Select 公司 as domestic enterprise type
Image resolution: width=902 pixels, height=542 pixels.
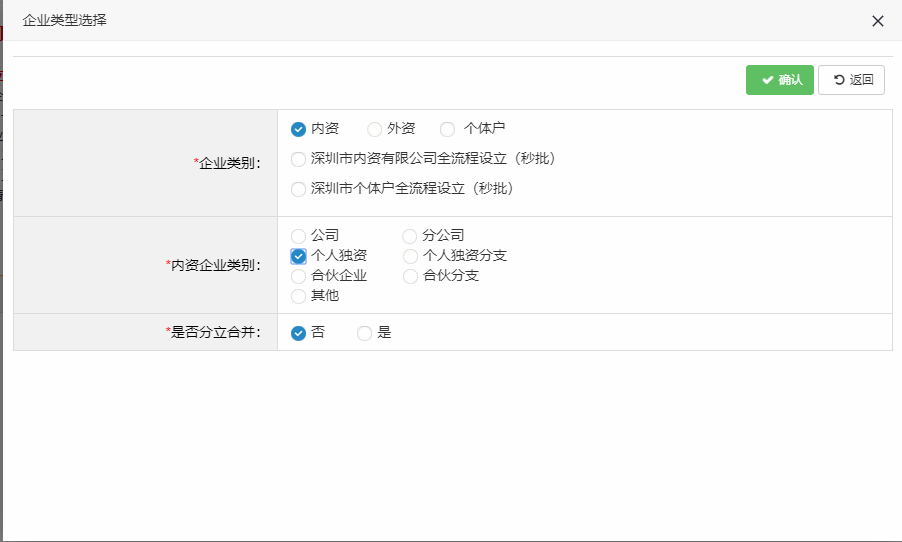point(298,236)
